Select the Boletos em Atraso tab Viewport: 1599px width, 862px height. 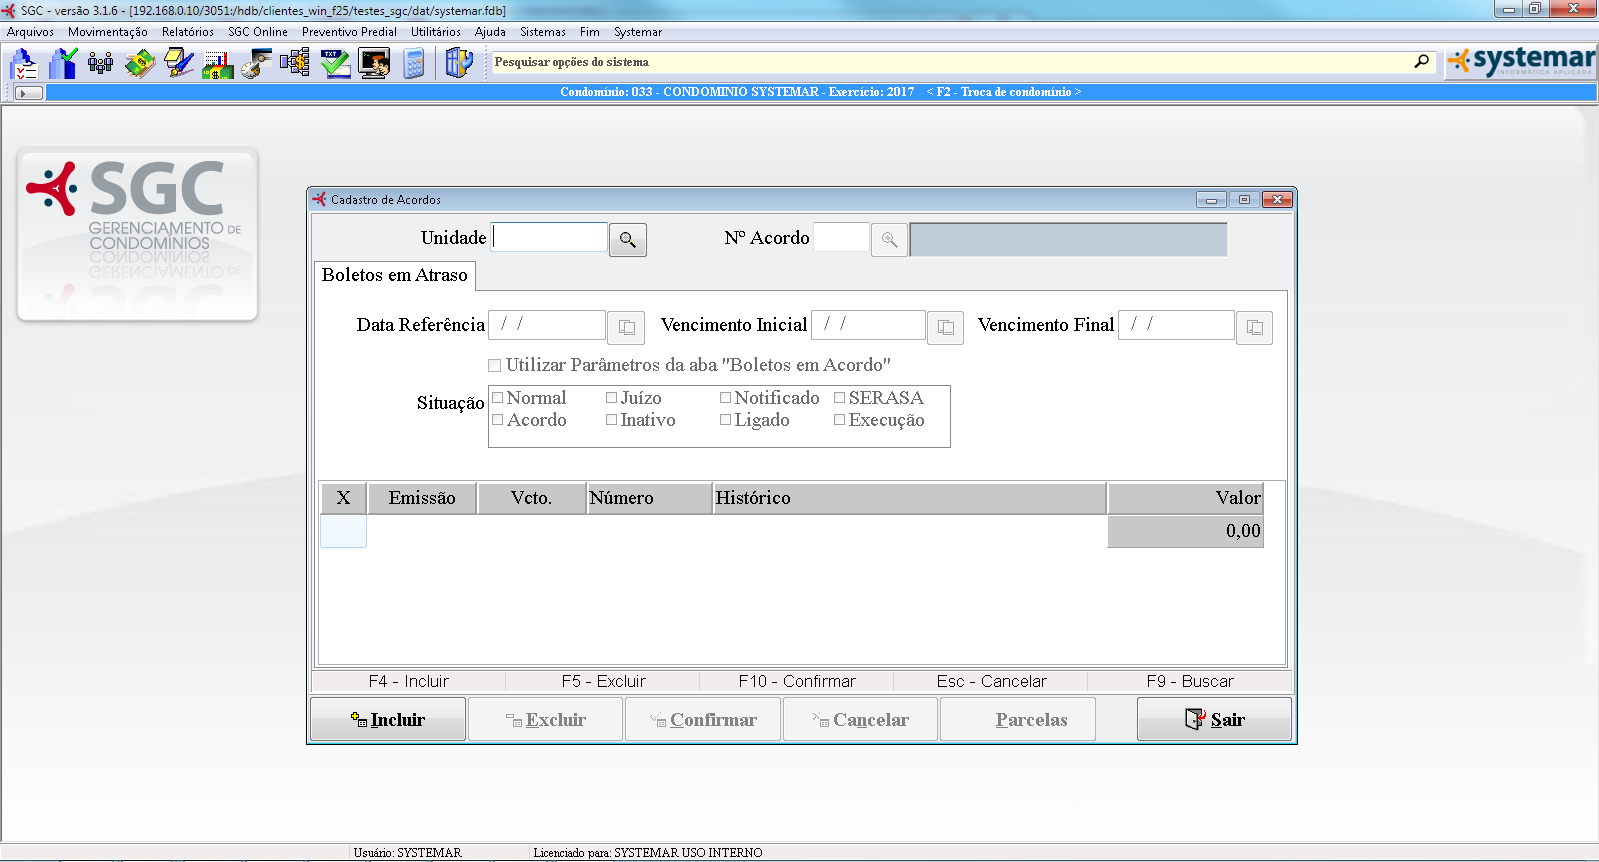pyautogui.click(x=394, y=275)
